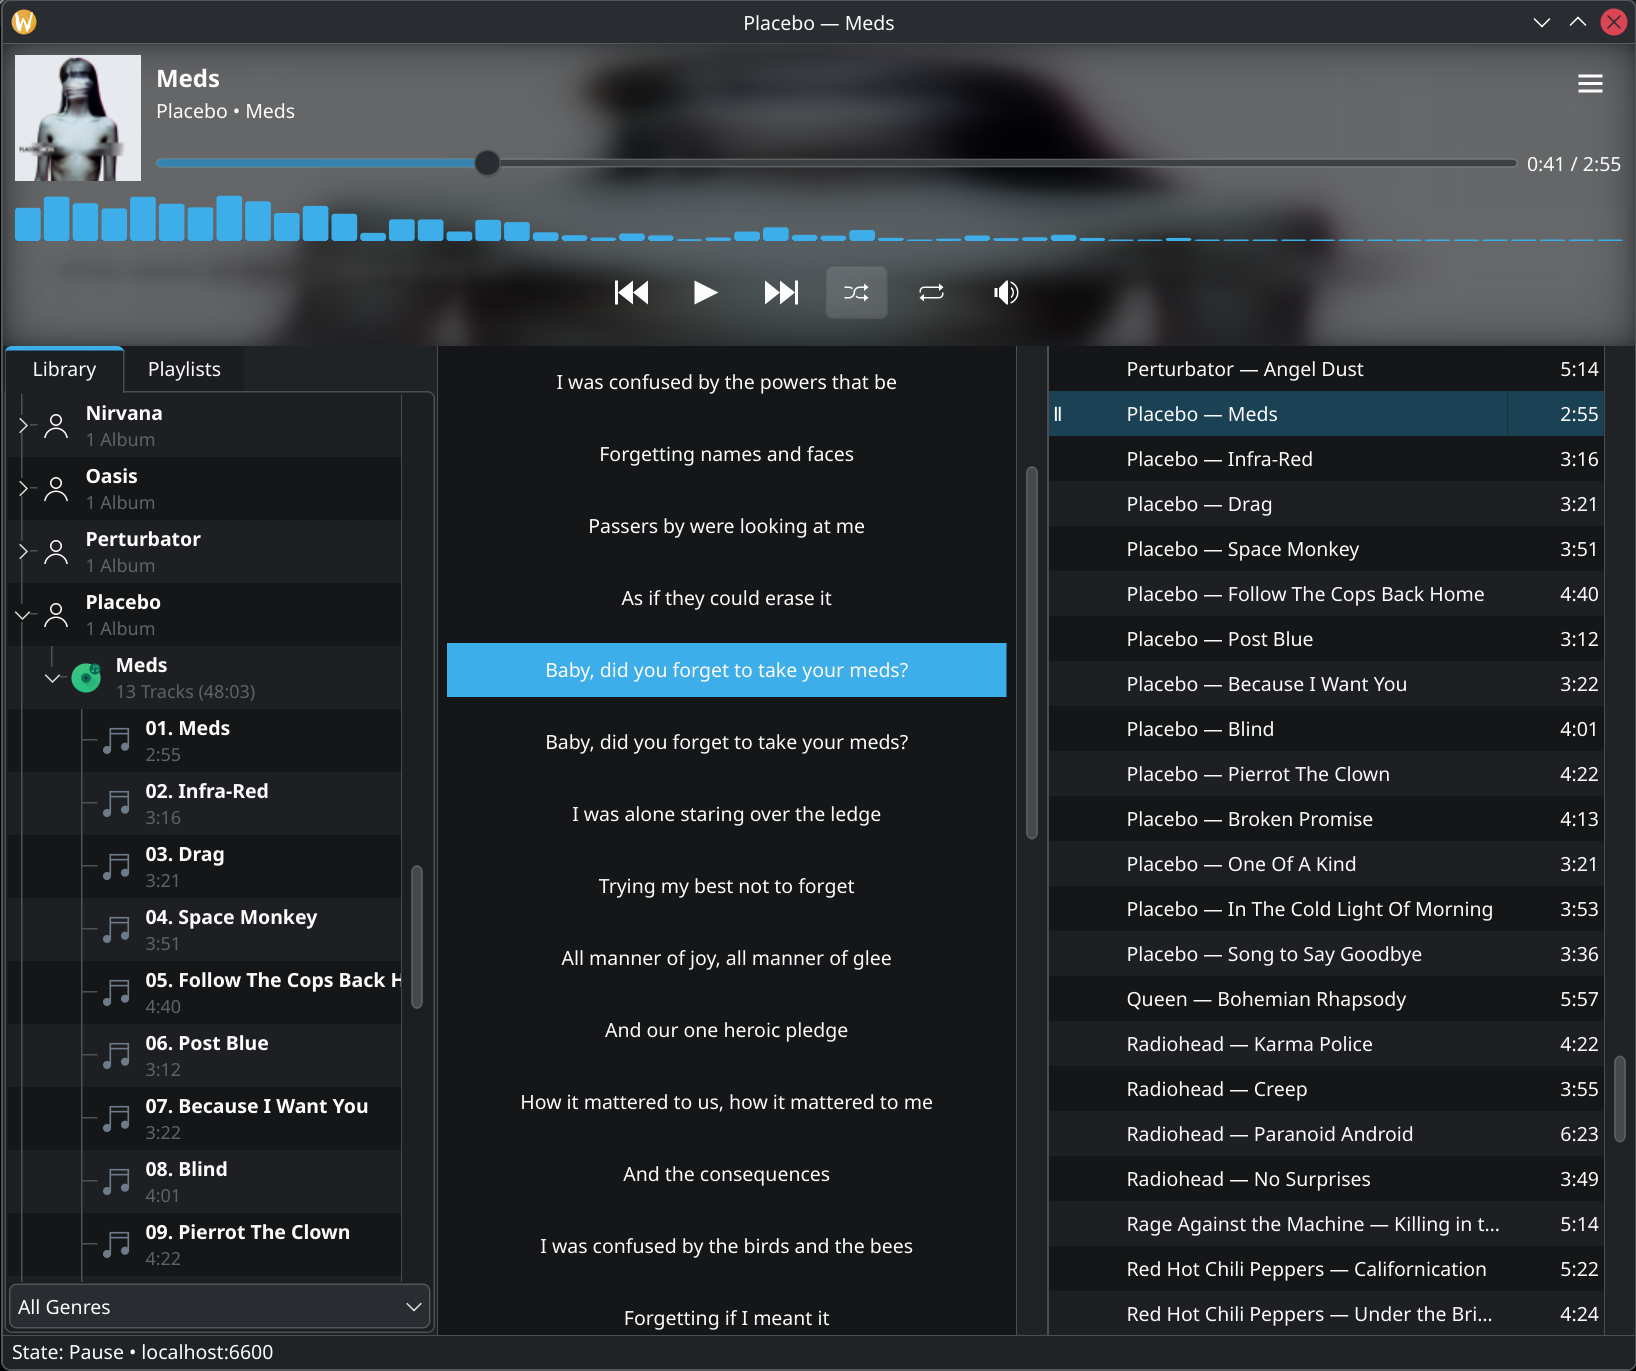Skip to the next track
This screenshot has height=1371, width=1636.
[781, 293]
